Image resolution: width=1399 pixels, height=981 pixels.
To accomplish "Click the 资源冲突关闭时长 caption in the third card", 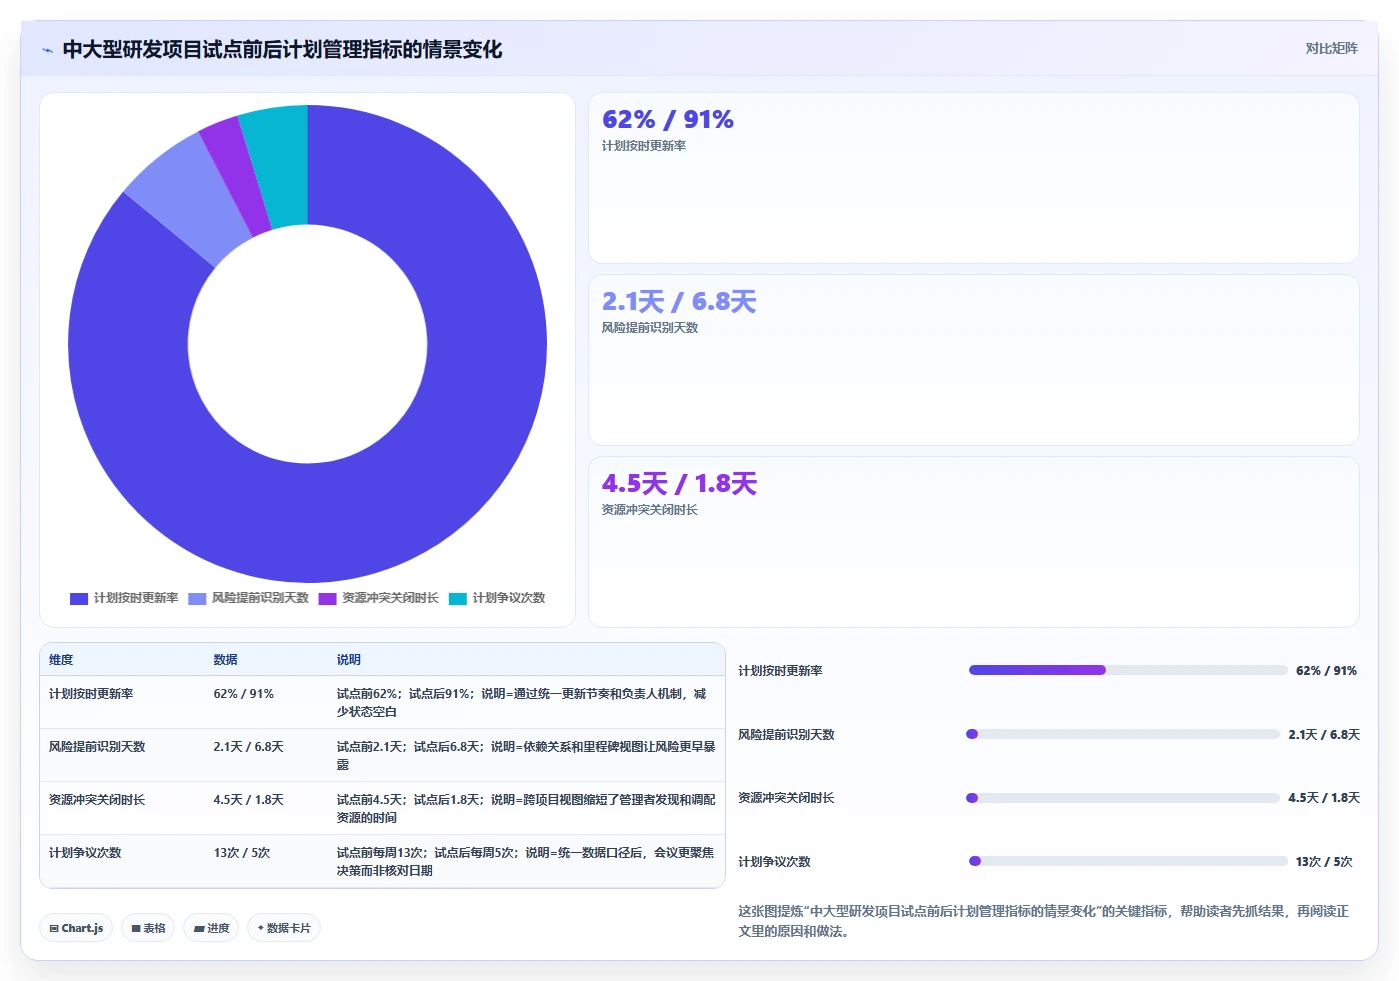I will click(x=650, y=510).
